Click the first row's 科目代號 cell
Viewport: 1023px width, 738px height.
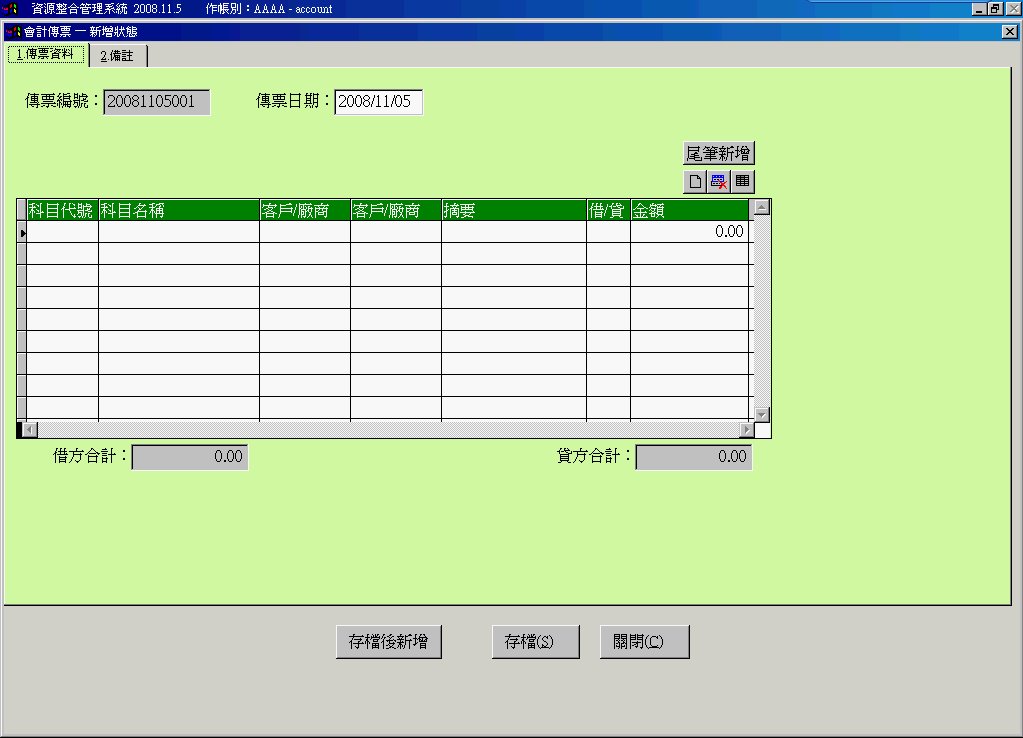[x=62, y=232]
